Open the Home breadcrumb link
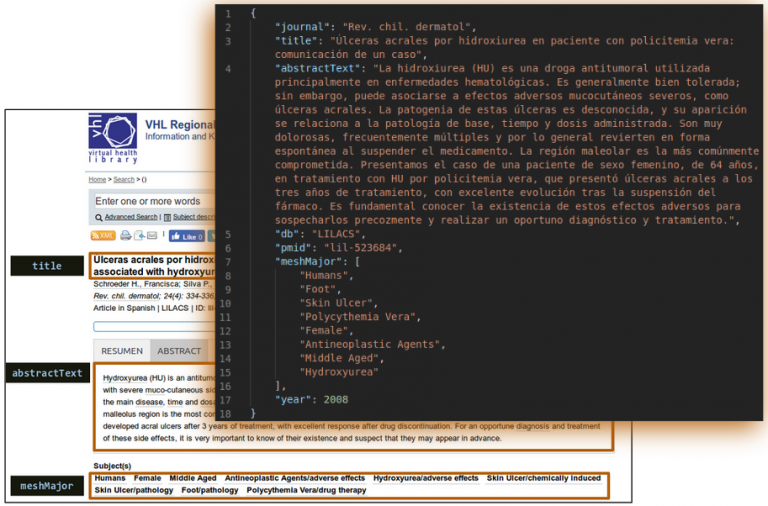This screenshot has height=506, width=768. [x=97, y=179]
